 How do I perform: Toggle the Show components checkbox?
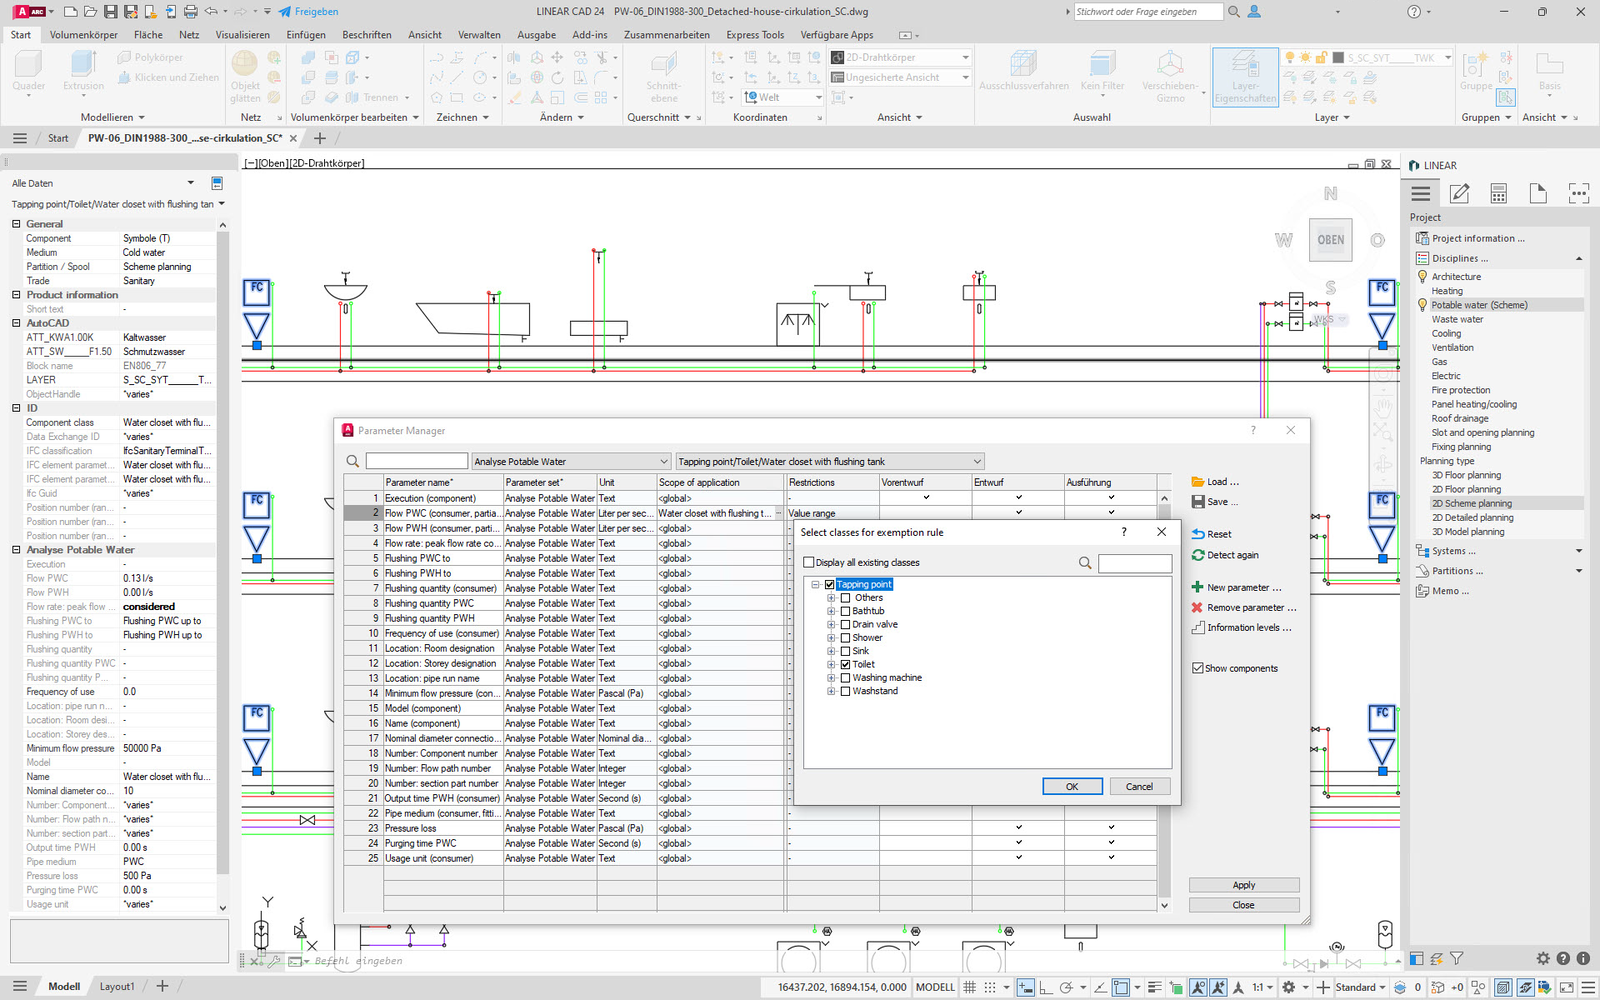pos(1198,668)
